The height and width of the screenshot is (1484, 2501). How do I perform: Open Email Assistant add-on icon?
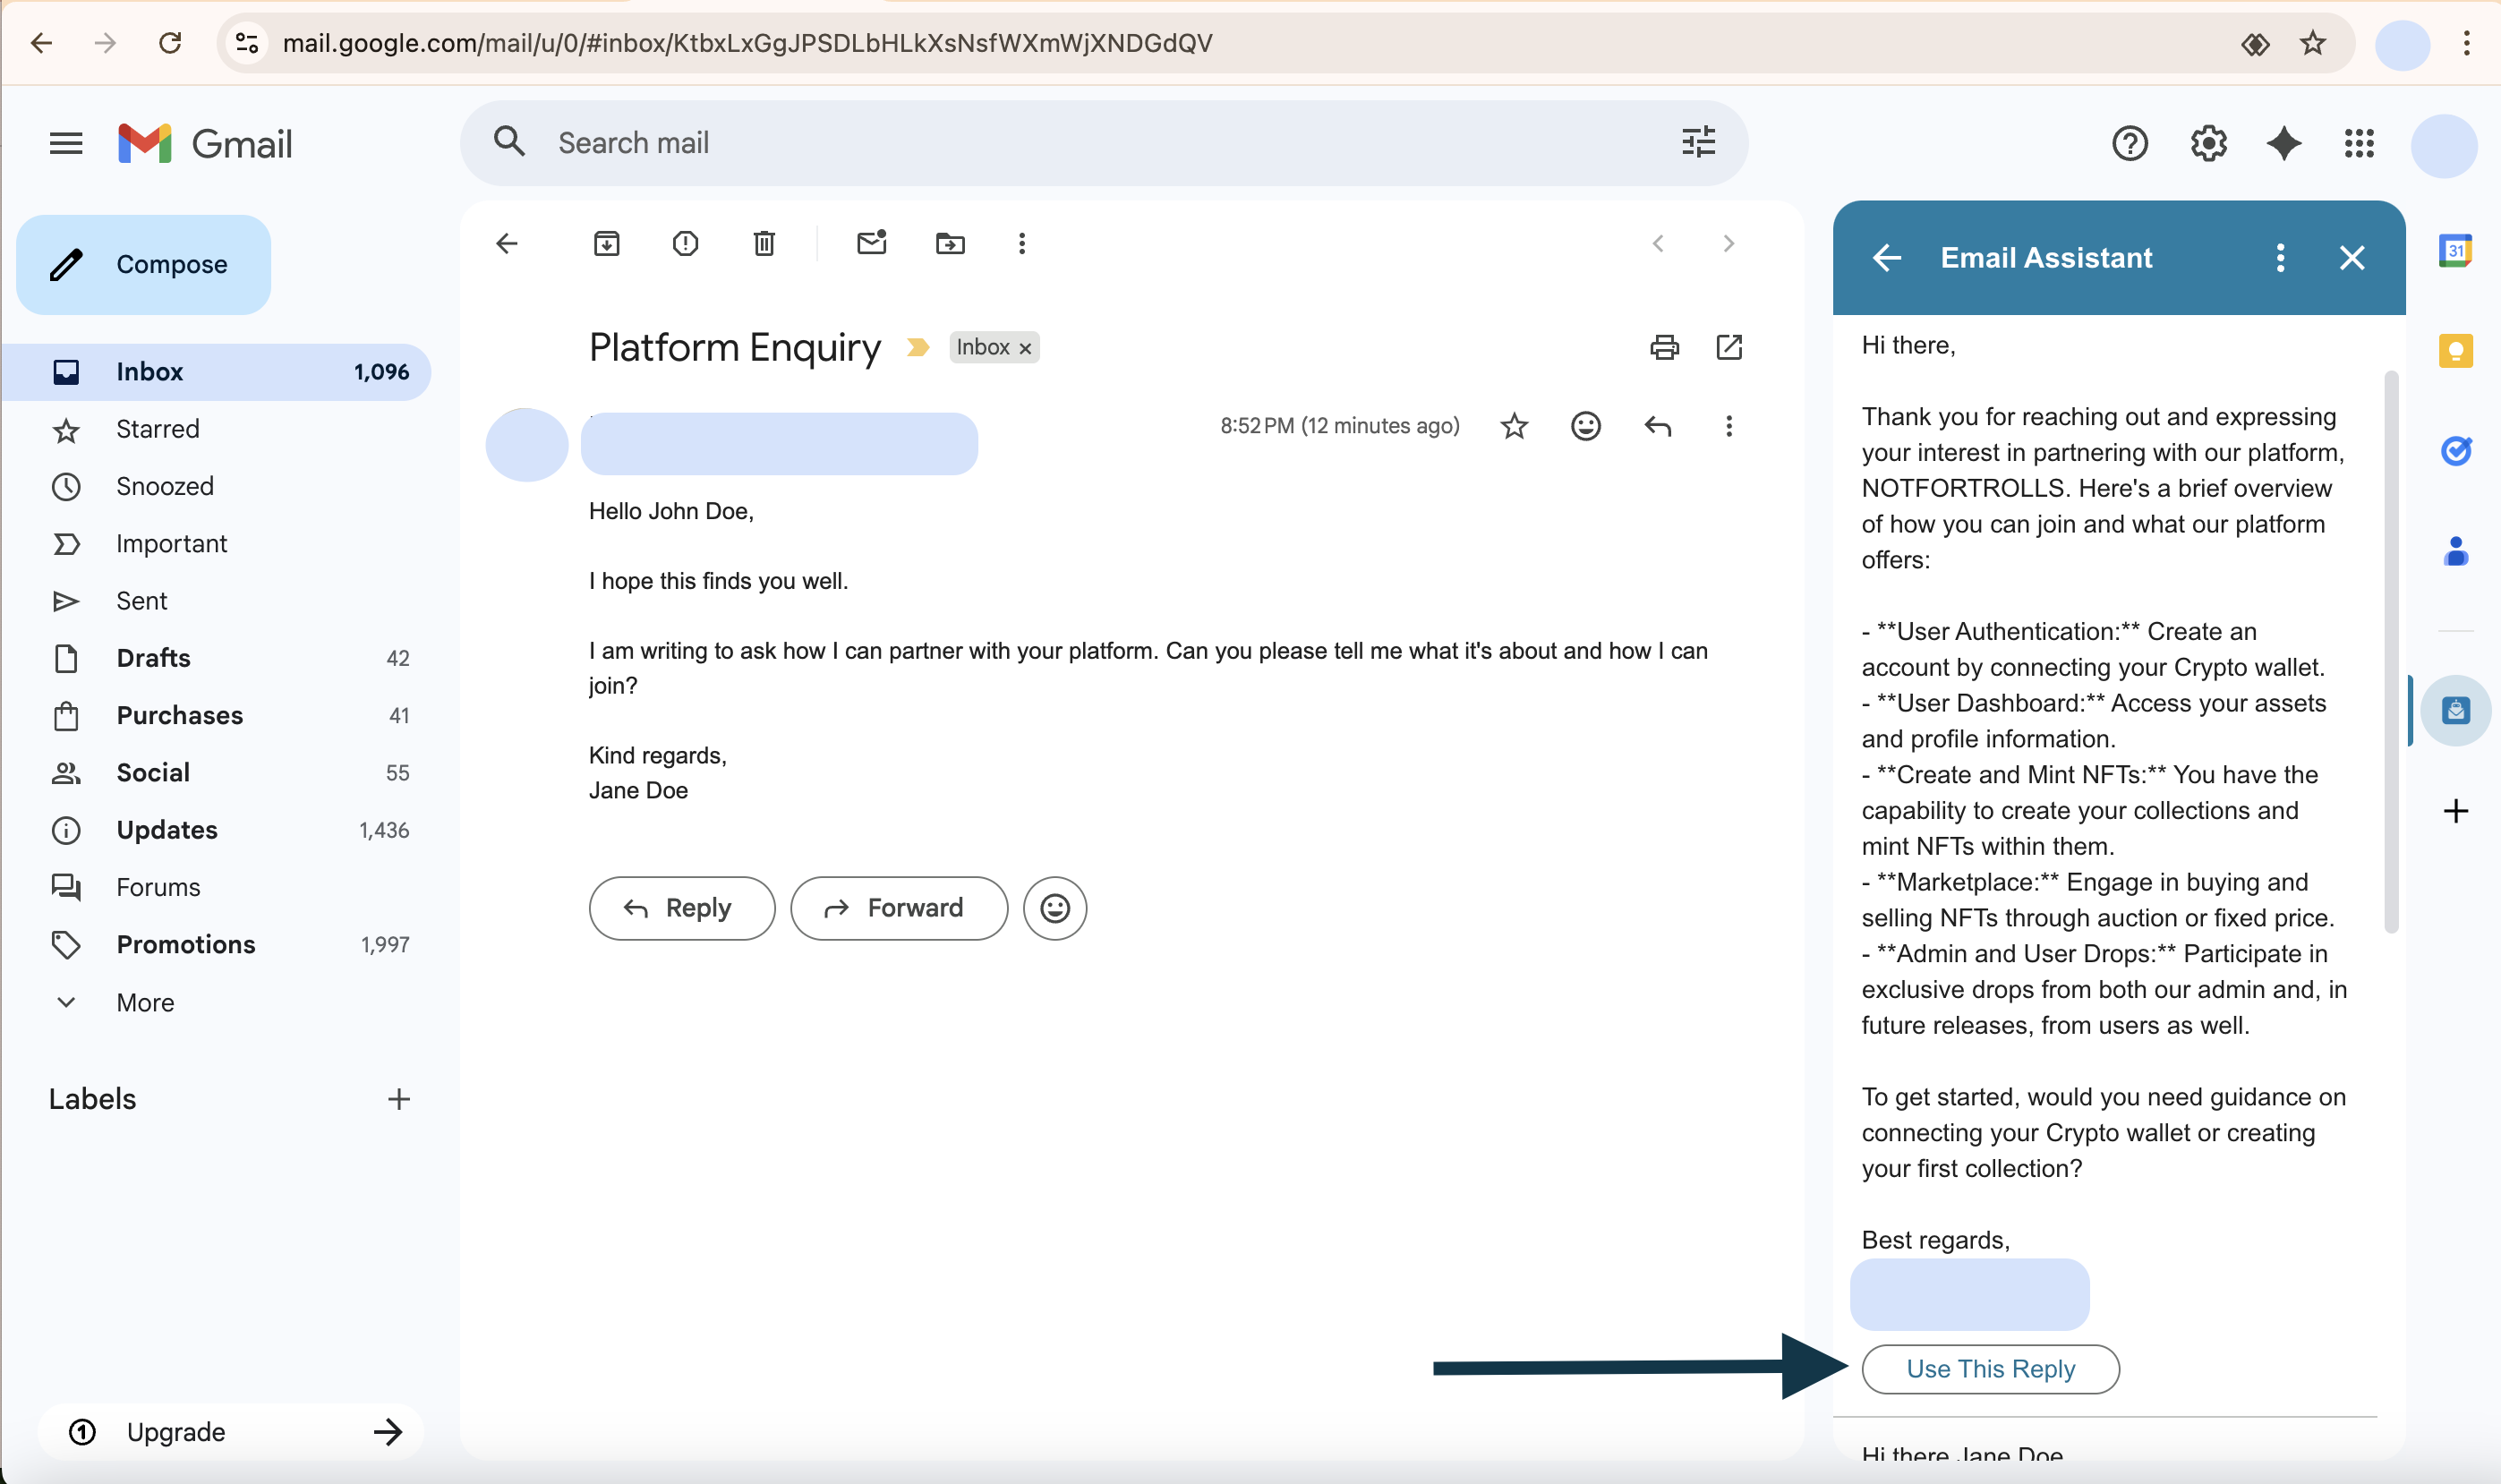coord(2456,710)
